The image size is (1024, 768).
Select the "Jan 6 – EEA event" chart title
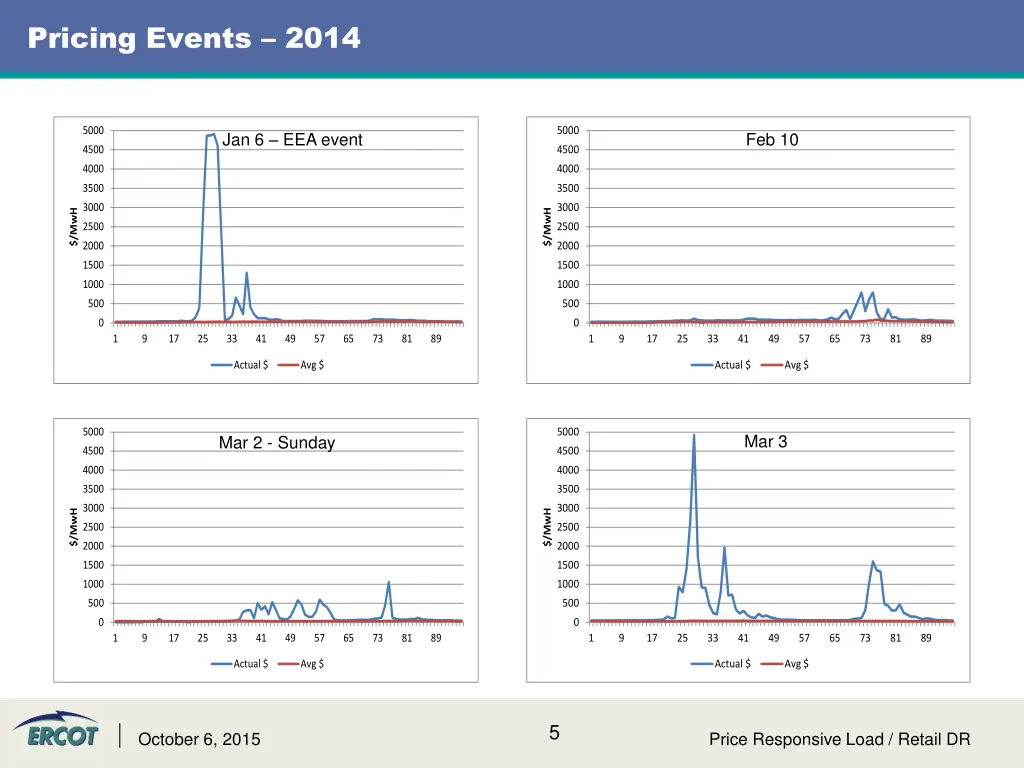pyautogui.click(x=292, y=140)
